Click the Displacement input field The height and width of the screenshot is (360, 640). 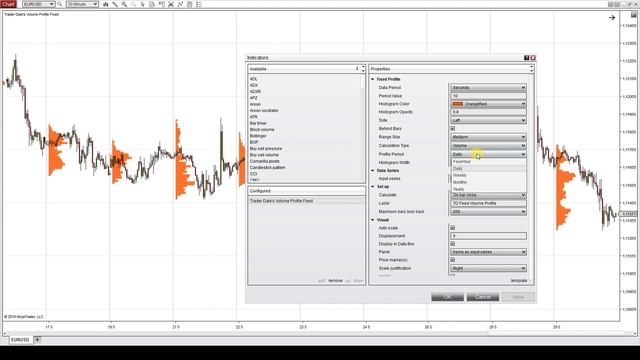pos(488,236)
